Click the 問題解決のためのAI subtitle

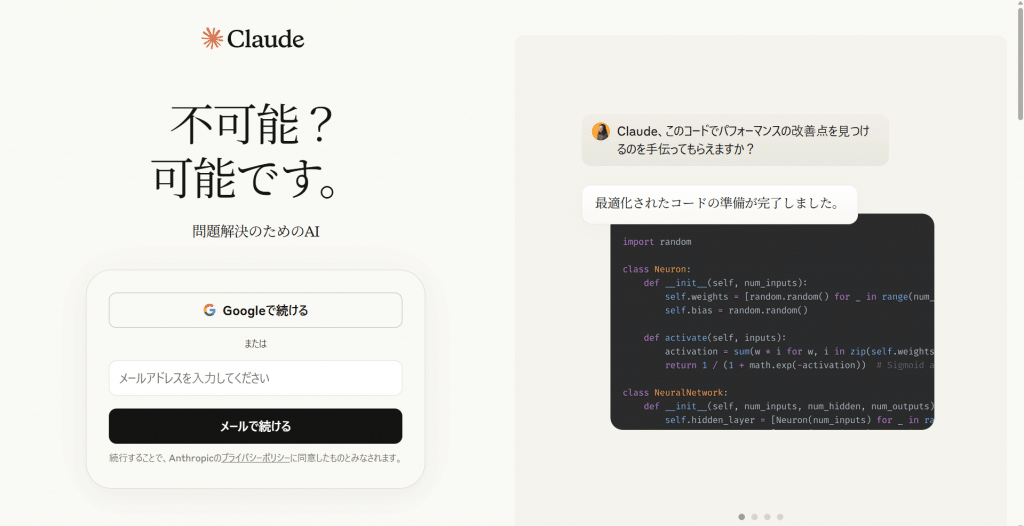tap(256, 231)
